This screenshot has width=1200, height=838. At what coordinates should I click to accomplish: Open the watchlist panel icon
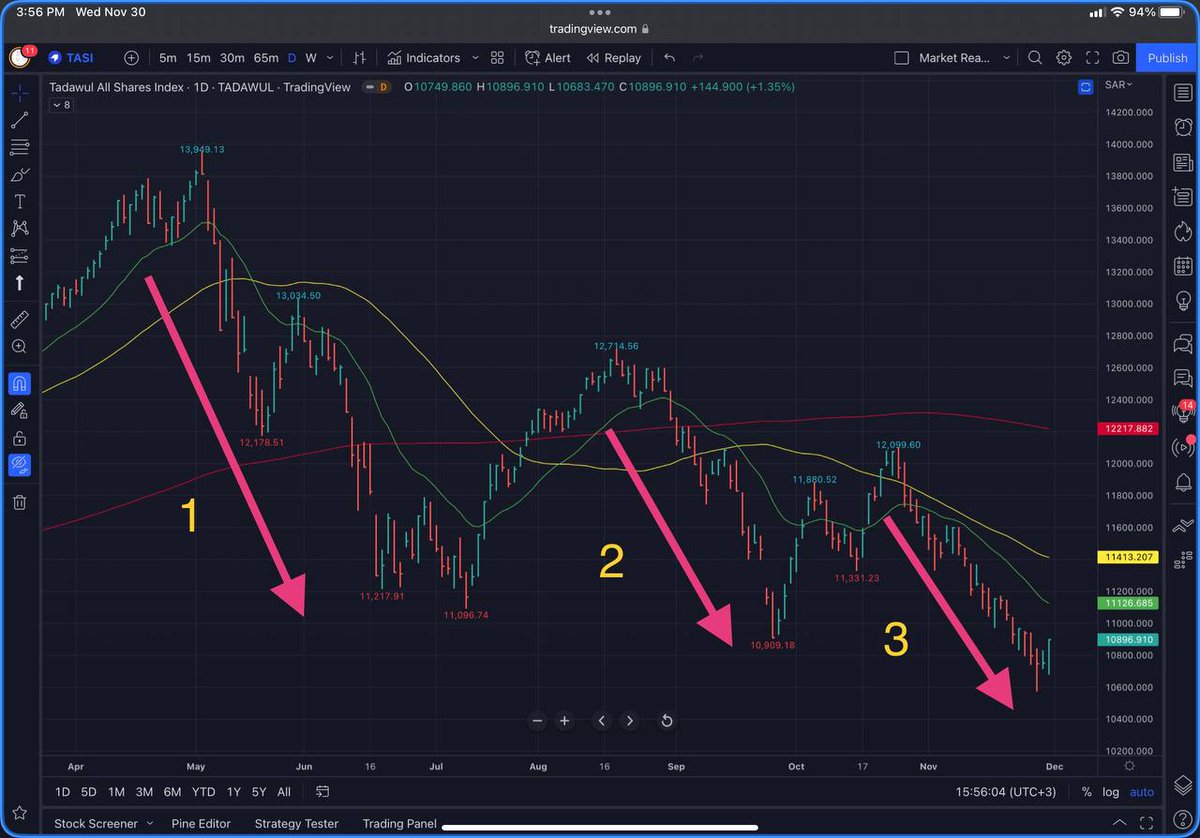(1183, 92)
